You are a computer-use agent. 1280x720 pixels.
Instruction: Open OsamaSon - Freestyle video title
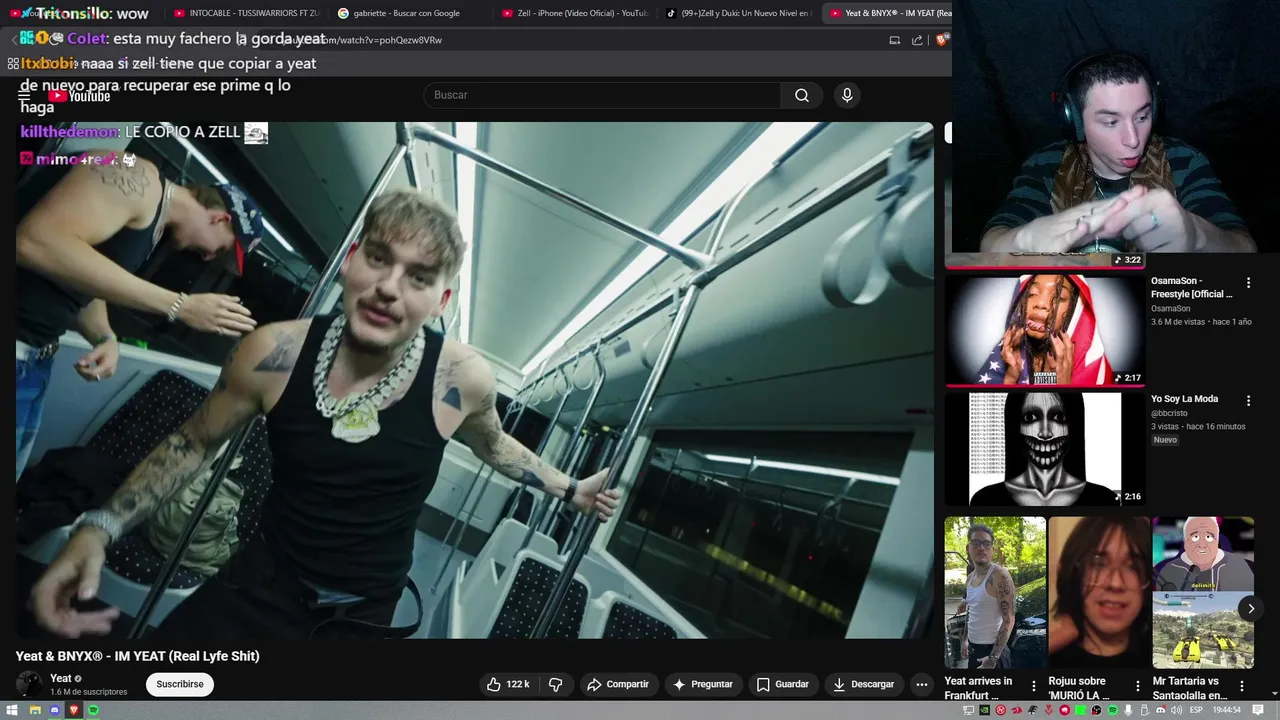(x=1192, y=287)
